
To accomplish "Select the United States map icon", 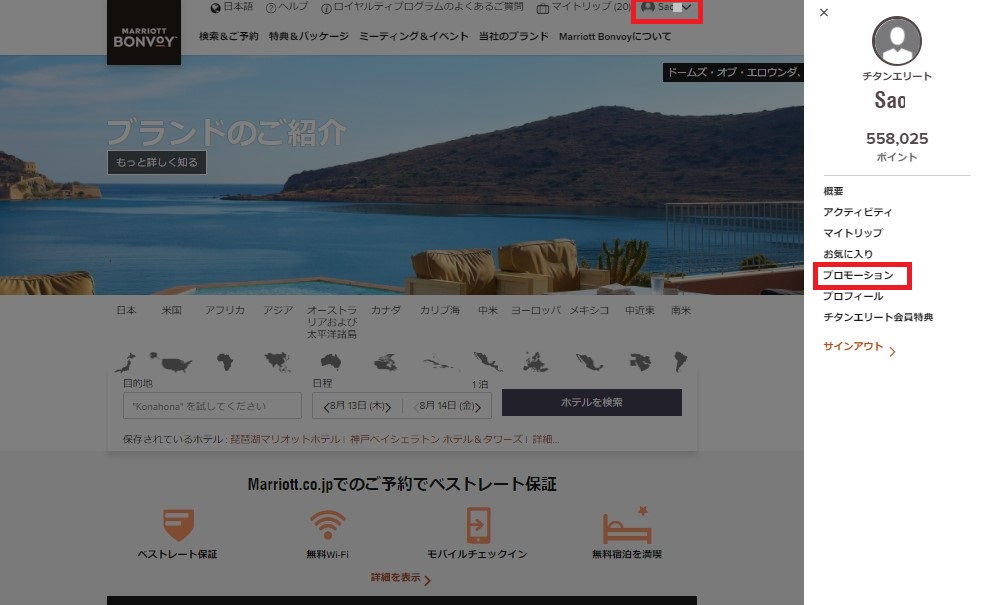I will 171,362.
